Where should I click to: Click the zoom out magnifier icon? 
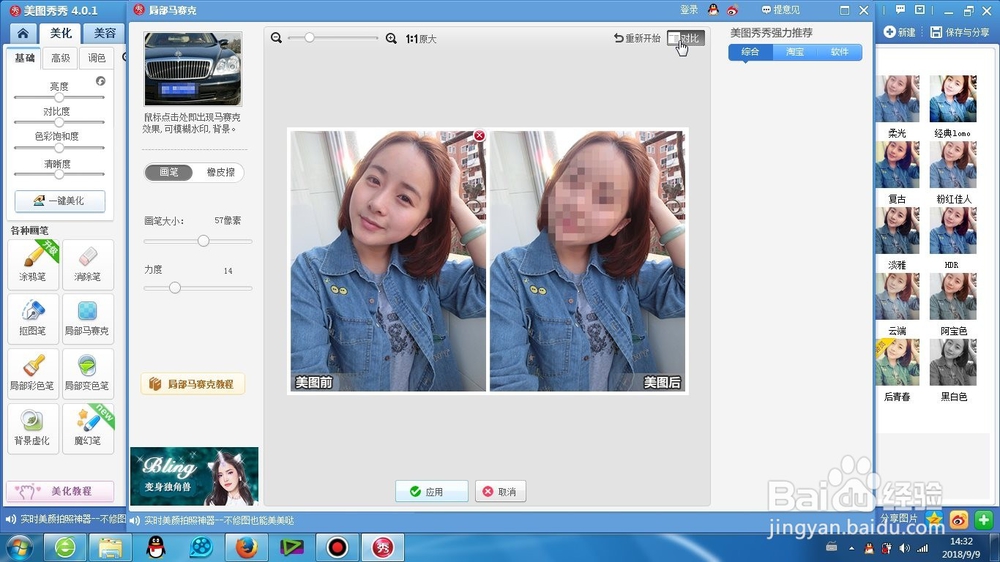[x=276, y=38]
